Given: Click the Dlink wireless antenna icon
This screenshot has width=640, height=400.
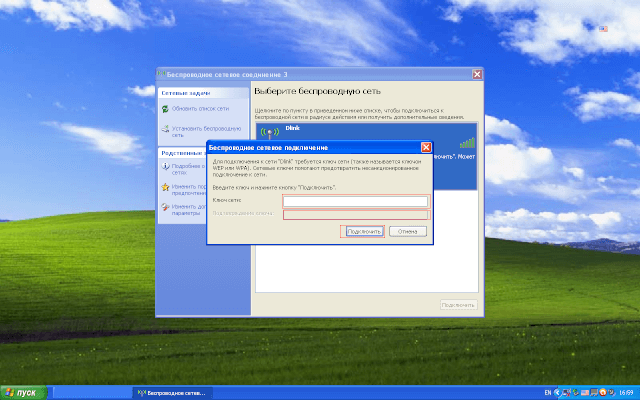Looking at the screenshot, I should 268,133.
